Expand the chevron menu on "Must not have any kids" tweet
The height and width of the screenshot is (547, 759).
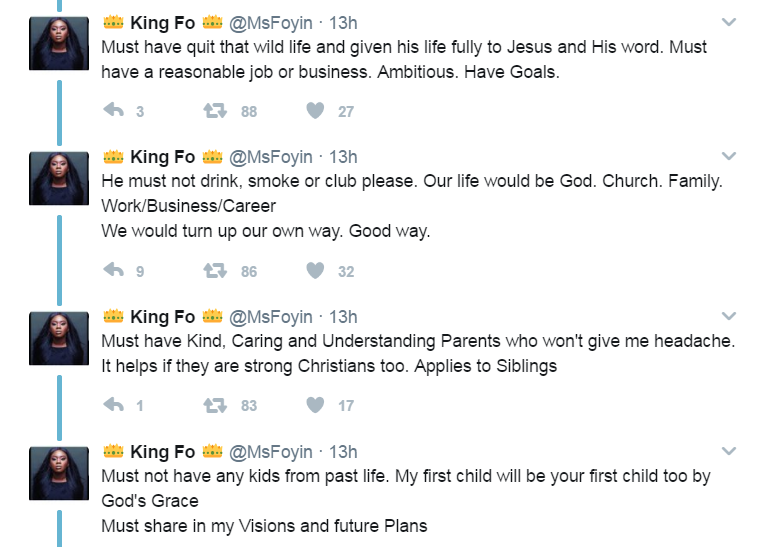pos(729,451)
